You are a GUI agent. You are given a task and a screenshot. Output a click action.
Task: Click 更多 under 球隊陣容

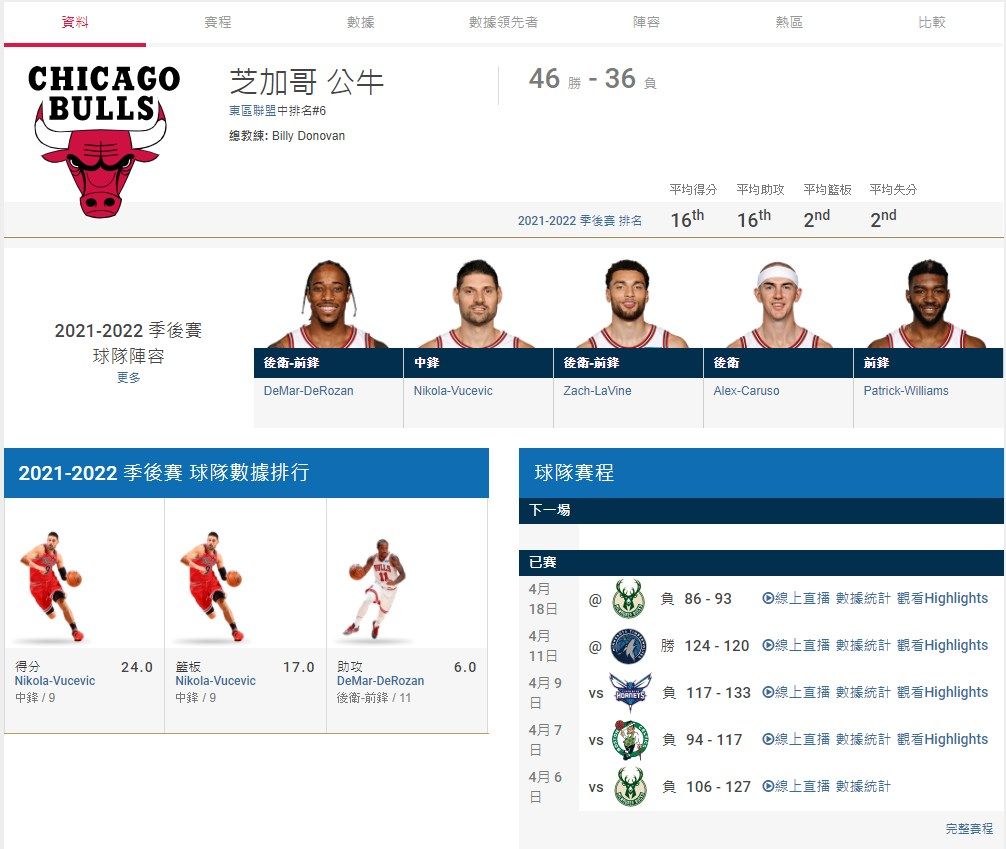pos(128,377)
